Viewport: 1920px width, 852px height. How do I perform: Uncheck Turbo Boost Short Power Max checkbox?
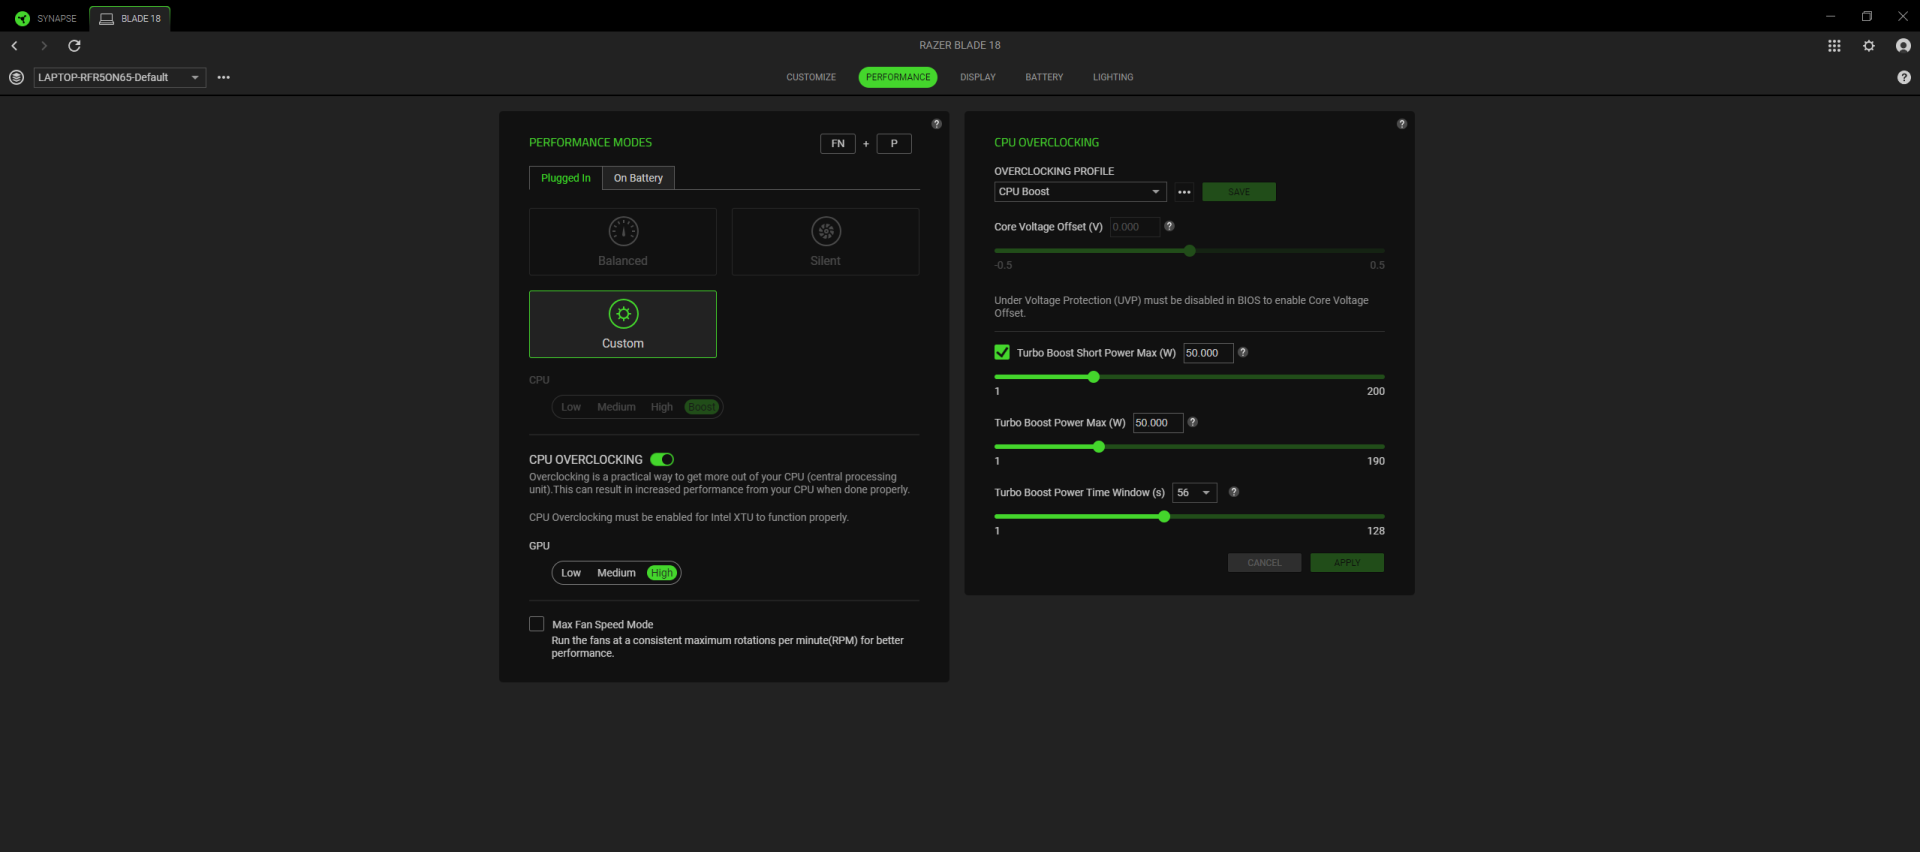[x=1002, y=352]
